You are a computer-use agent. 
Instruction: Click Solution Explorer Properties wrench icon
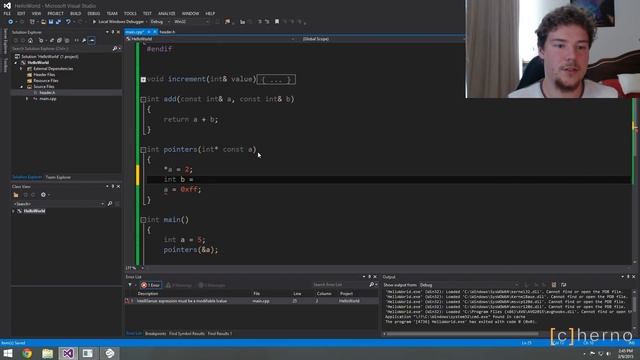pos(84,40)
